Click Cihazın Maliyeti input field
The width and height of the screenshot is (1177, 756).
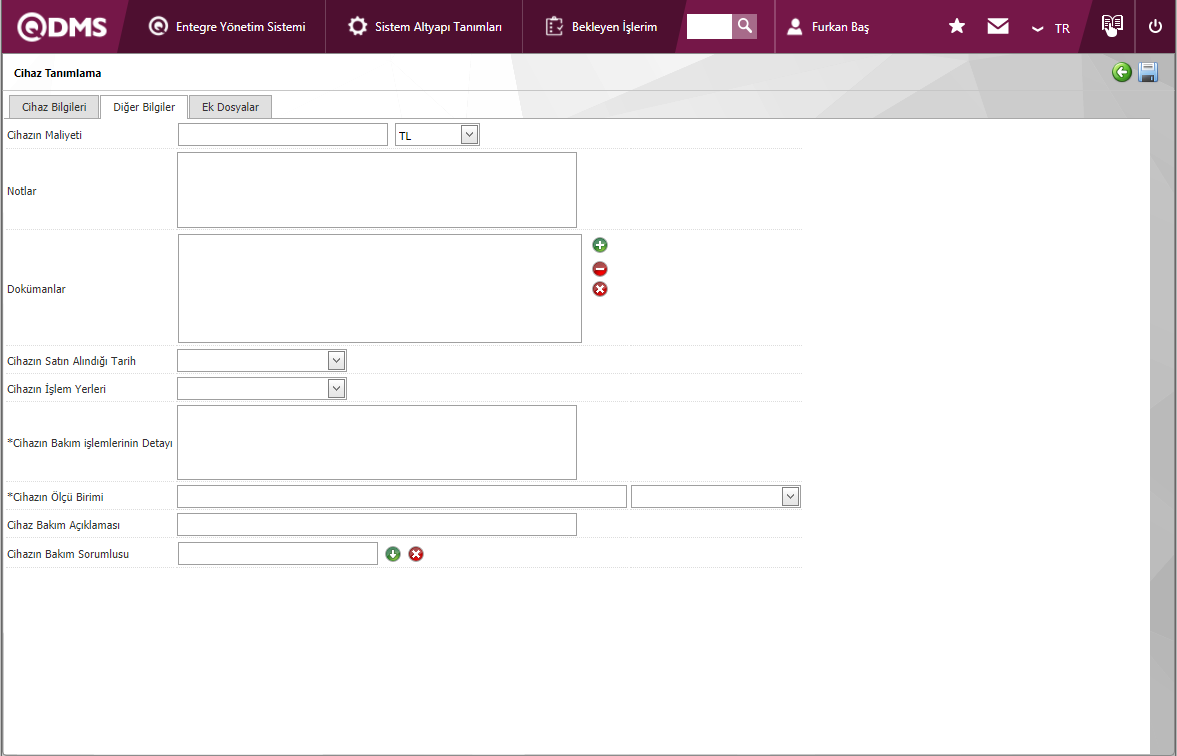[283, 134]
